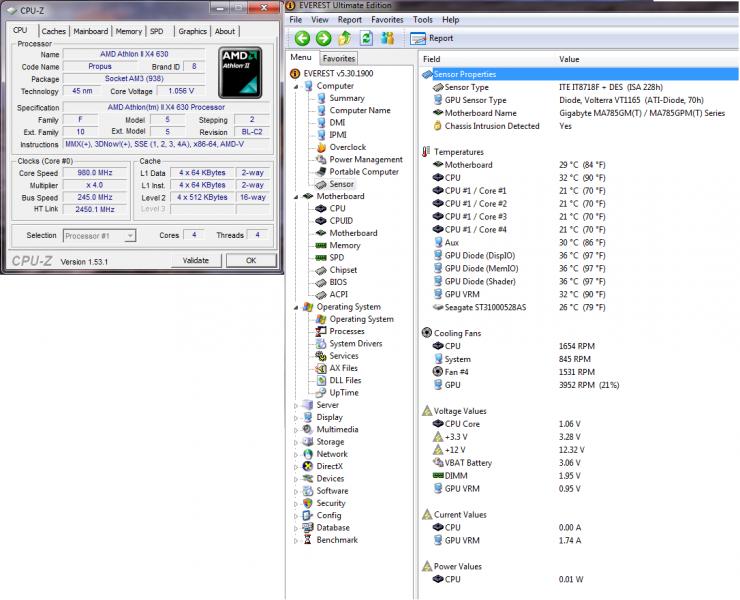Open the Favorites menu in the menu bar
This screenshot has height=600, width=740.
point(387,20)
